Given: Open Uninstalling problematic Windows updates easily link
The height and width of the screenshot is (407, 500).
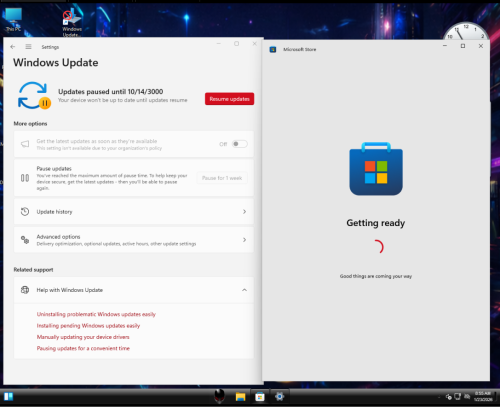Looking at the screenshot, I should tap(96, 314).
